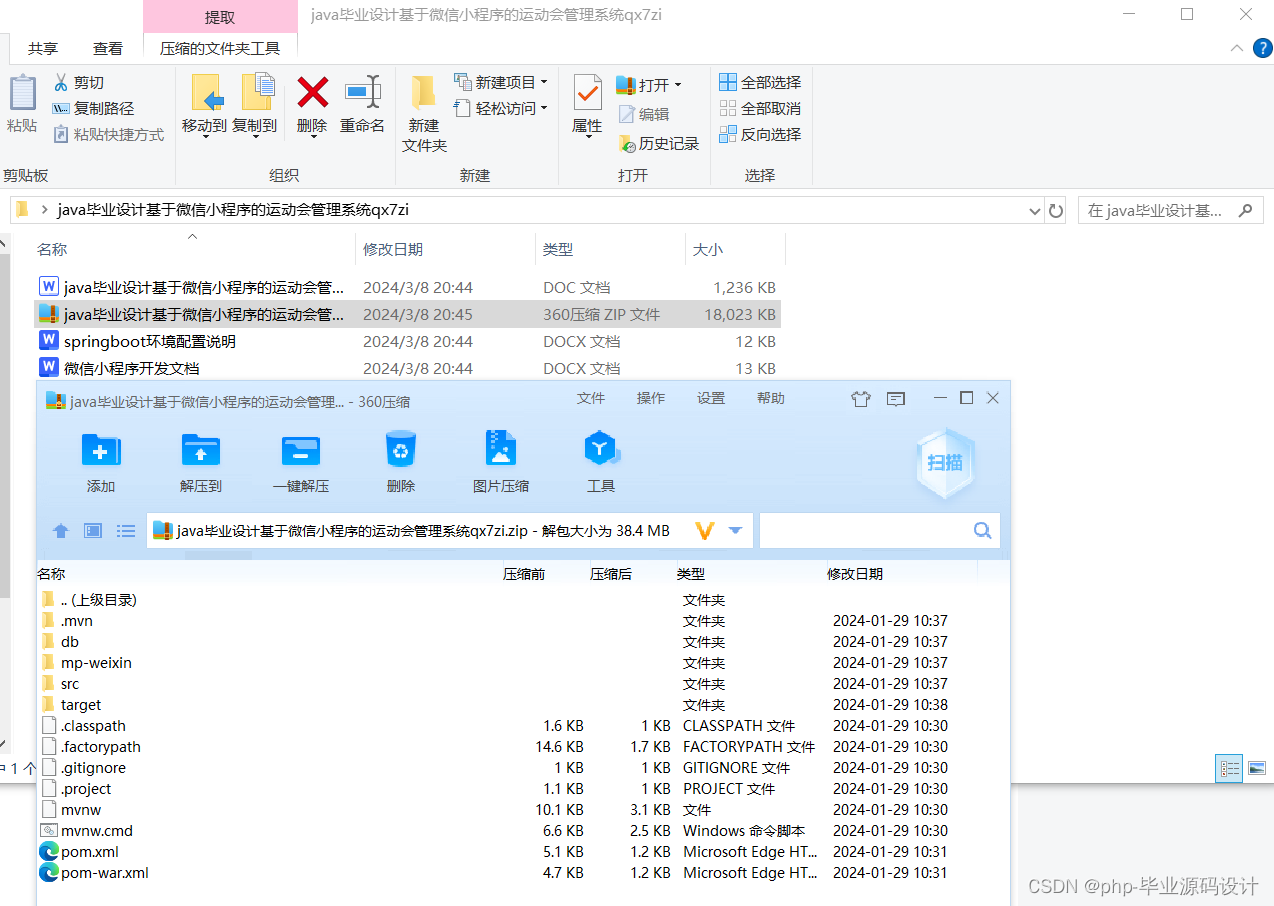Click the Explorer refresh button
Viewport: 1274px width, 906px height.
click(1056, 211)
